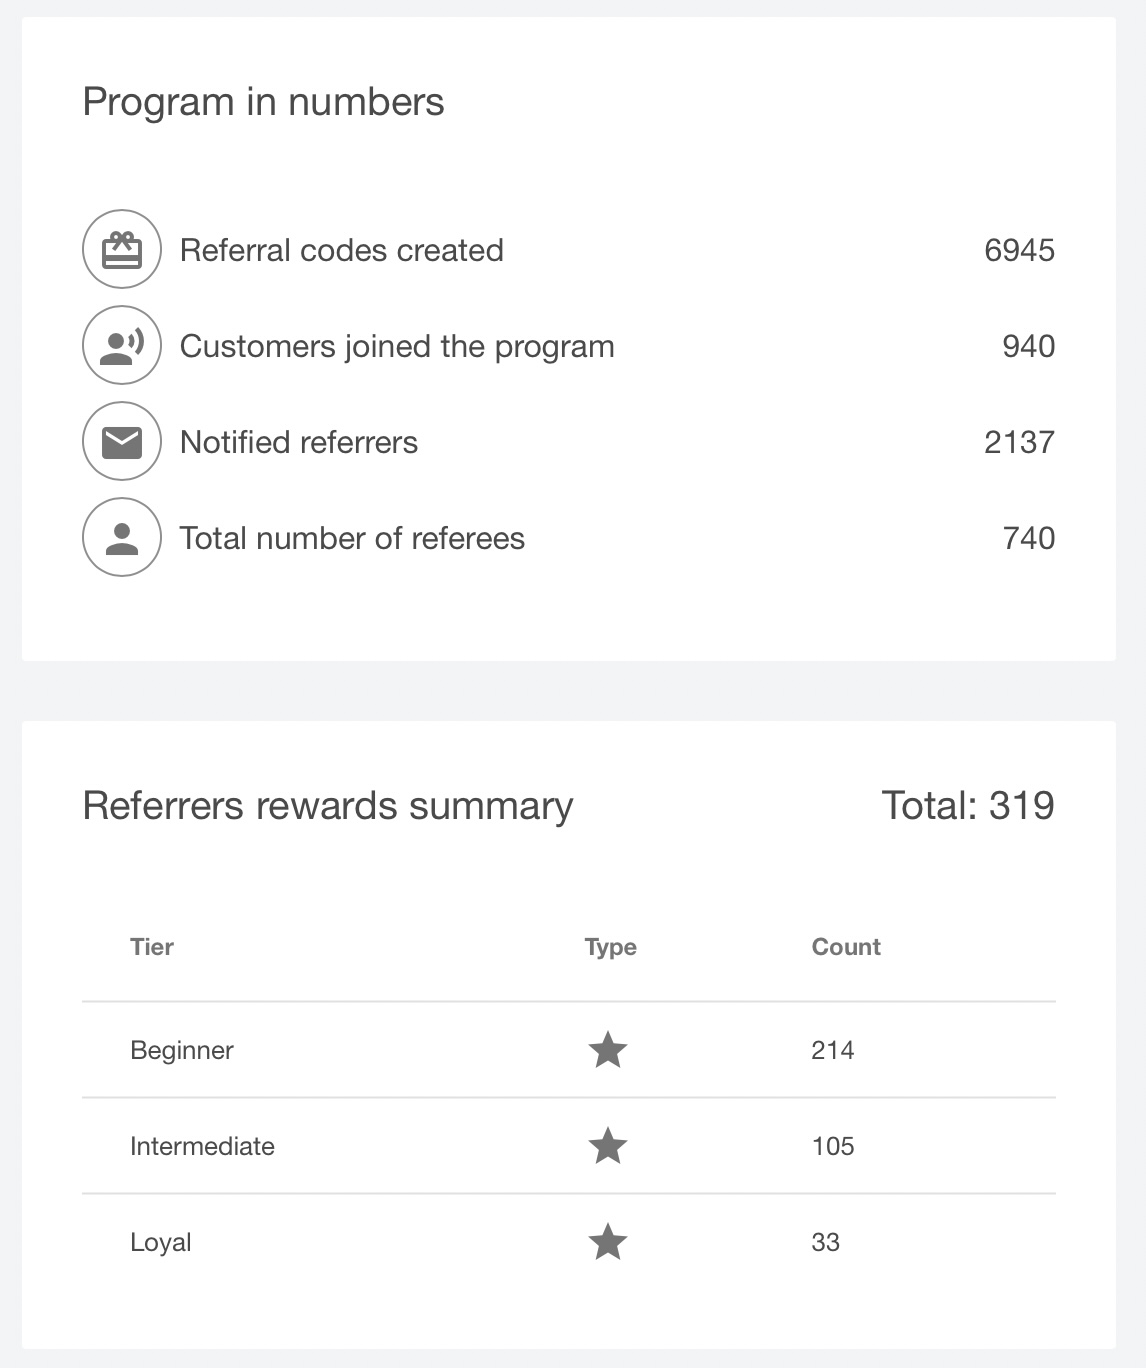Viewport: 1146px width, 1368px height.
Task: Click the Total: 319 label
Action: 967,803
